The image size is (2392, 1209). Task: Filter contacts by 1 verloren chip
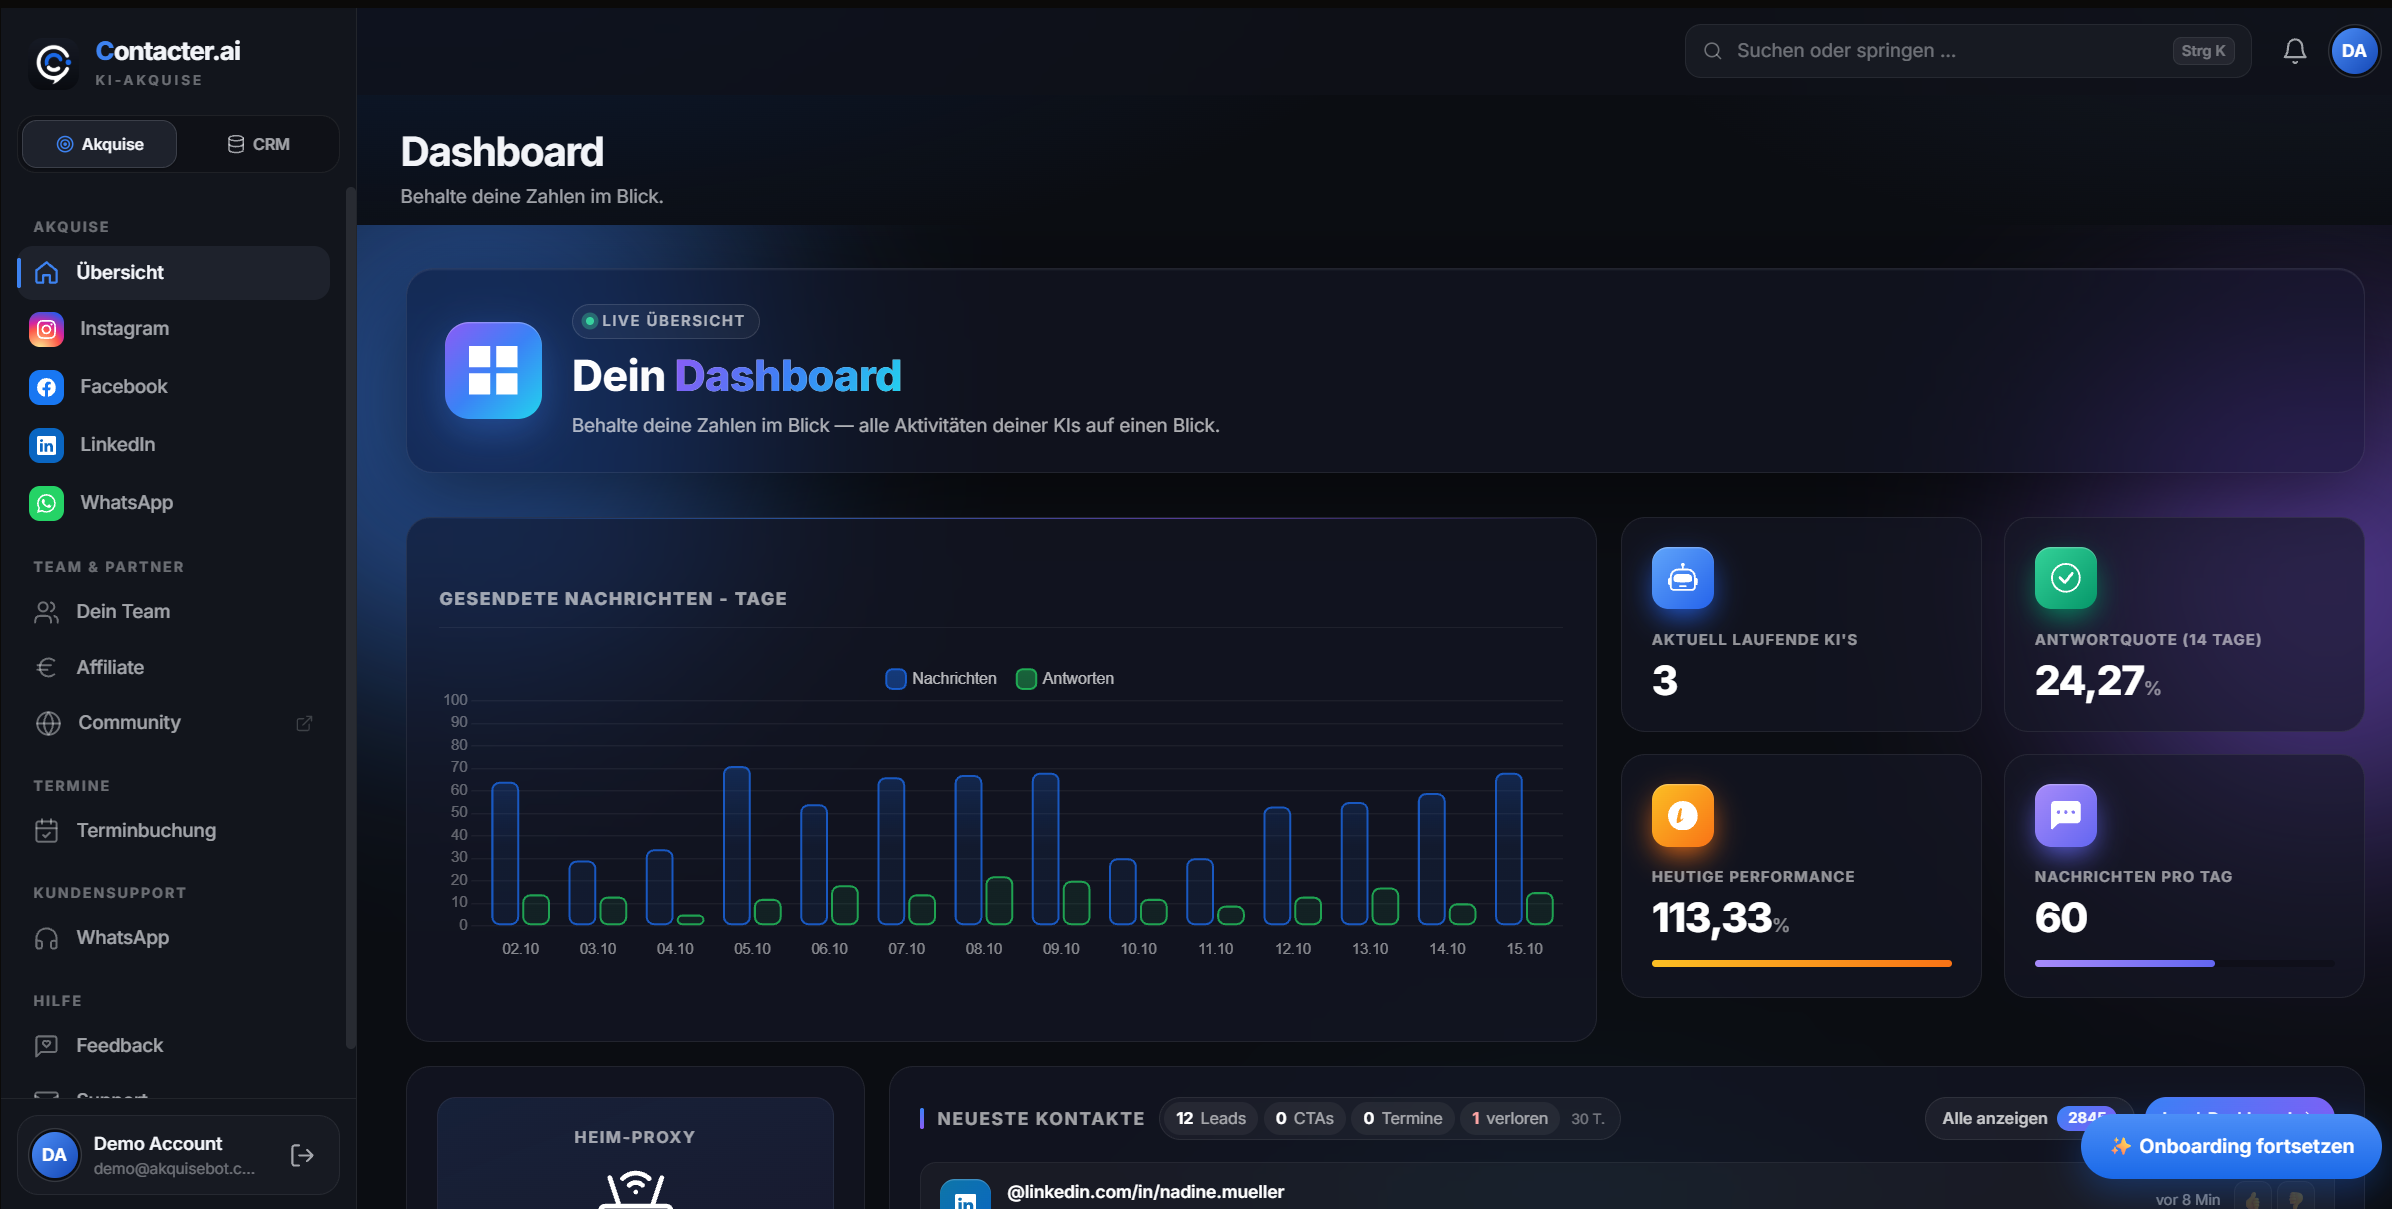pyautogui.click(x=1509, y=1118)
